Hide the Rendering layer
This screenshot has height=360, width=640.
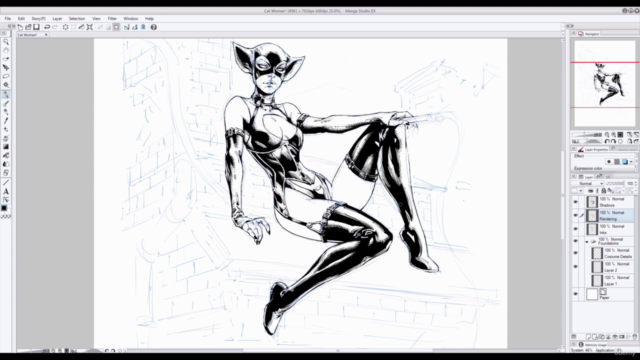coord(576,215)
